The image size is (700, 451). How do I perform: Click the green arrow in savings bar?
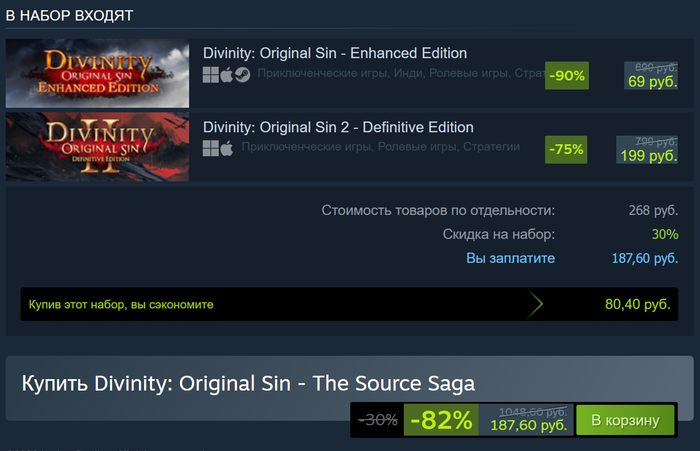[536, 304]
